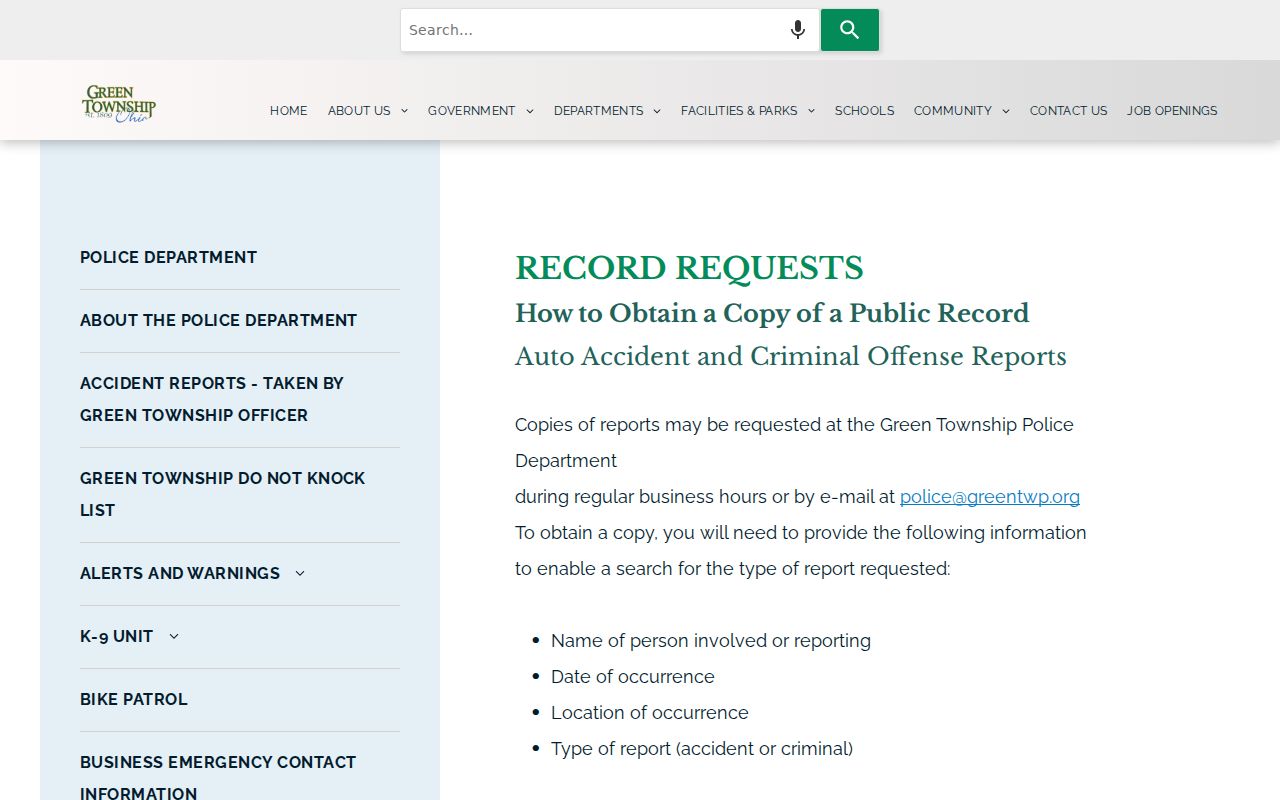Open the Police Department sidebar link

pyautogui.click(x=168, y=257)
